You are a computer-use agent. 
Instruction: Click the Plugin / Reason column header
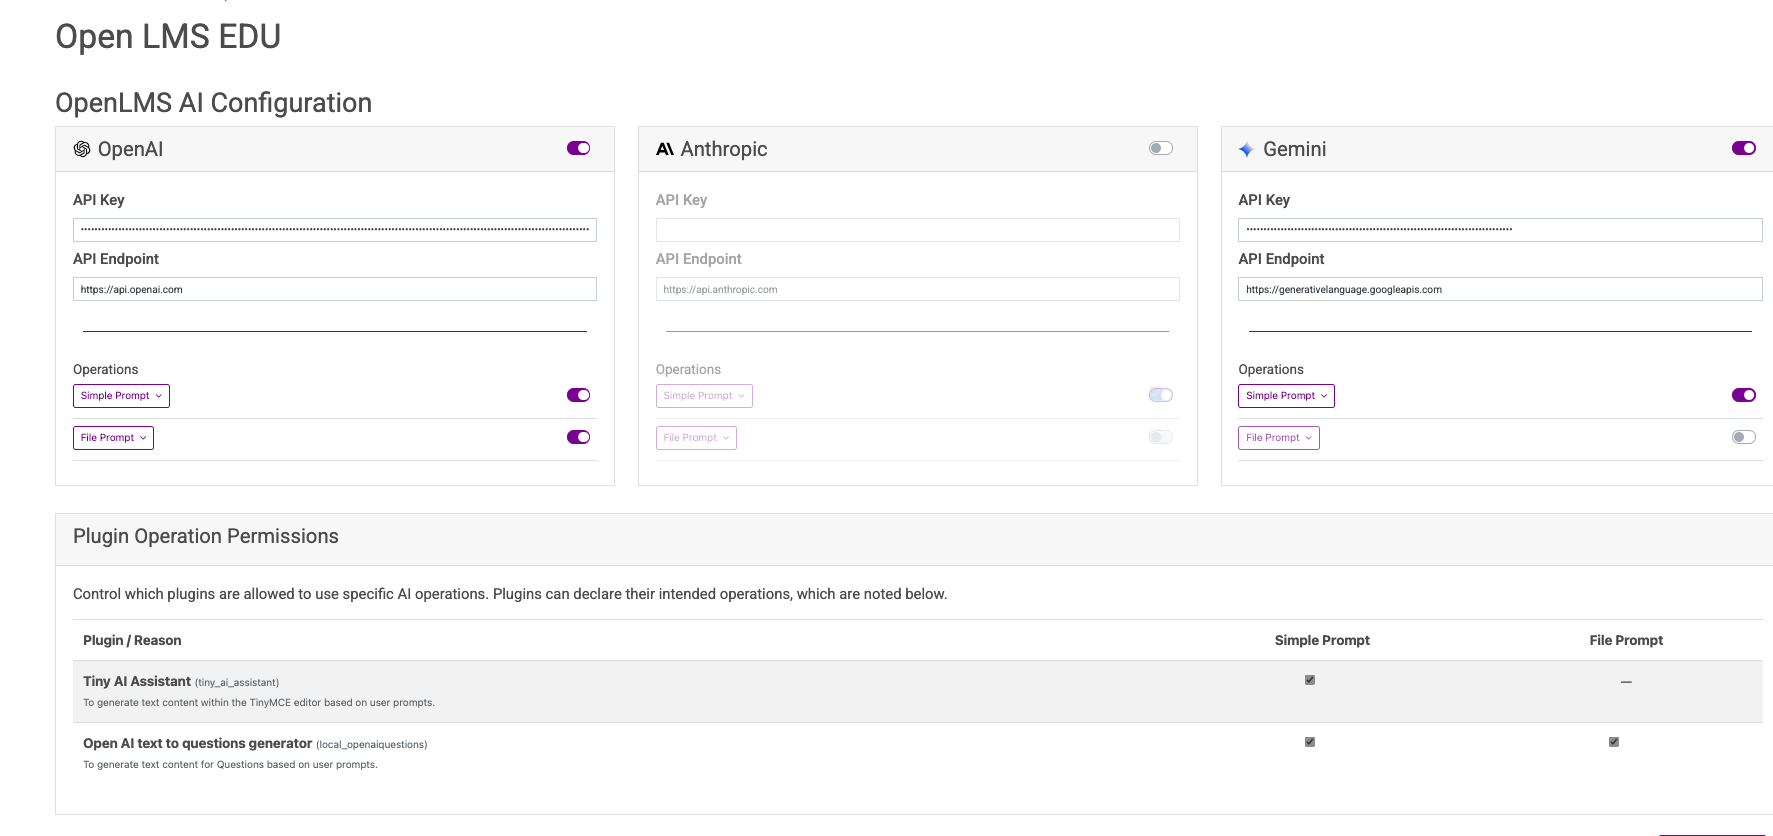(132, 640)
